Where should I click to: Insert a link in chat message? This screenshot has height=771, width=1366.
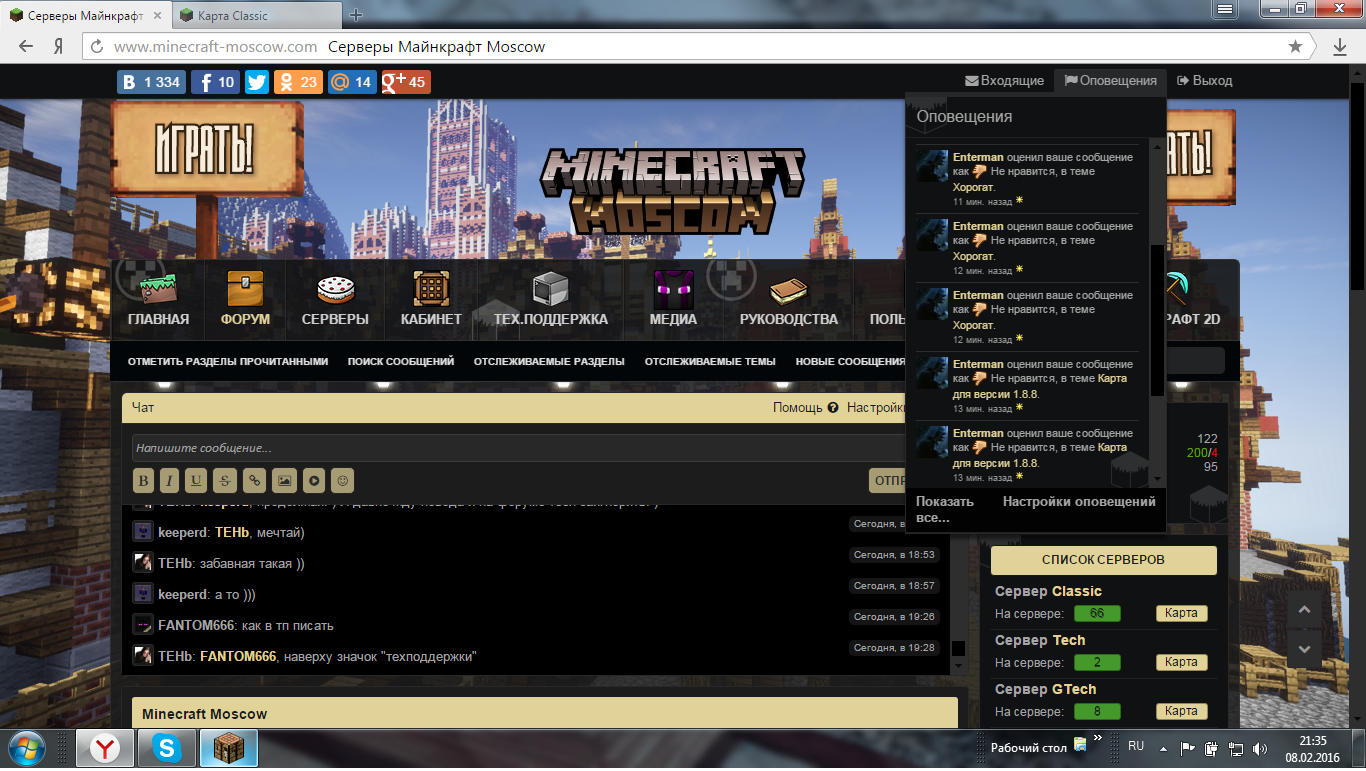pyautogui.click(x=255, y=481)
